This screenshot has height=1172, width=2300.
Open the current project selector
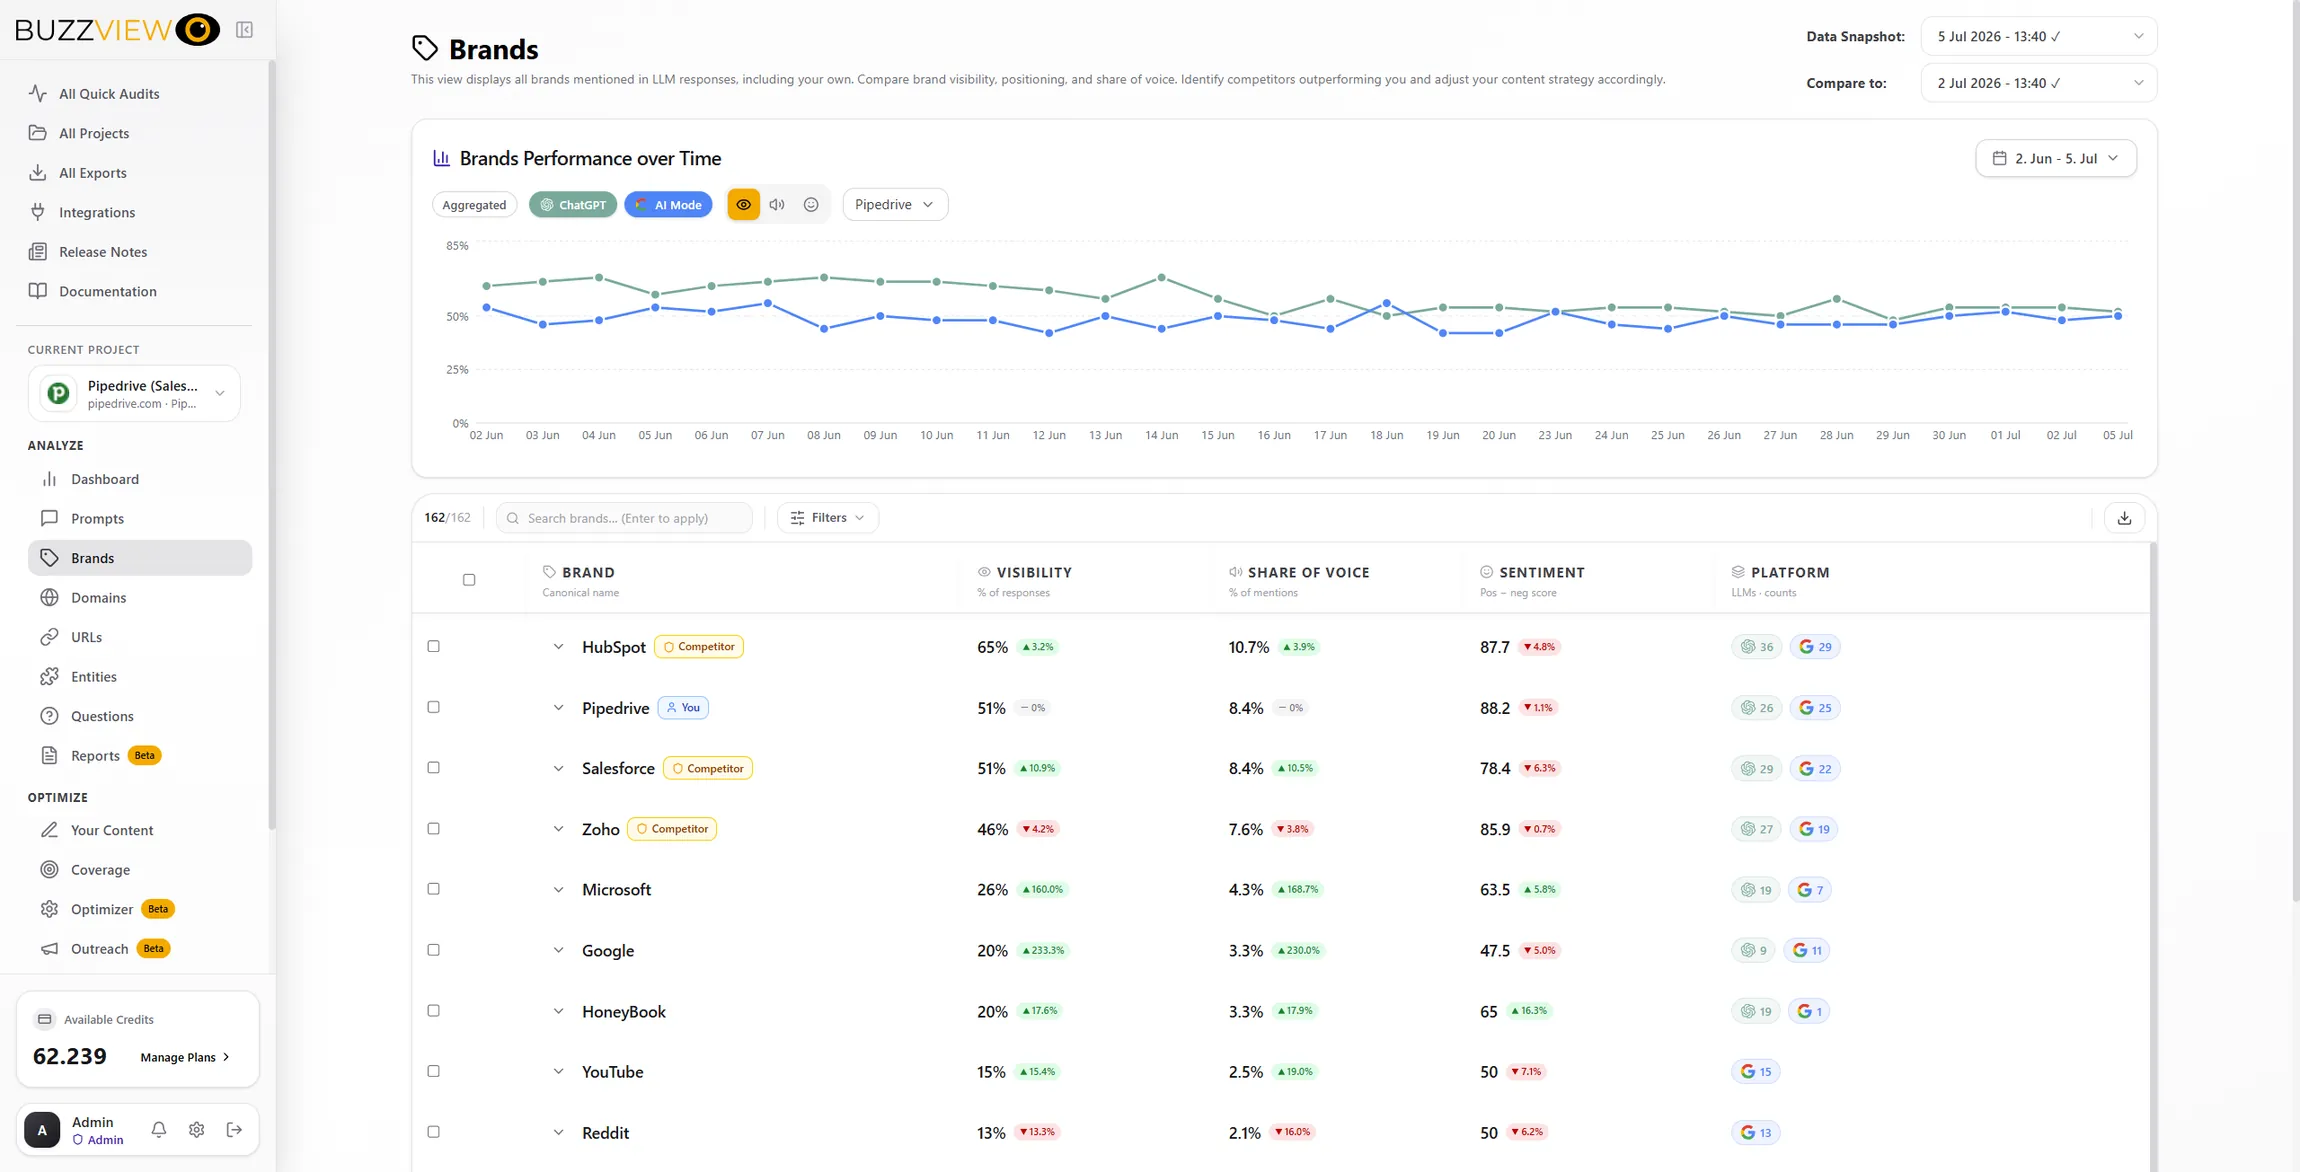pos(134,393)
